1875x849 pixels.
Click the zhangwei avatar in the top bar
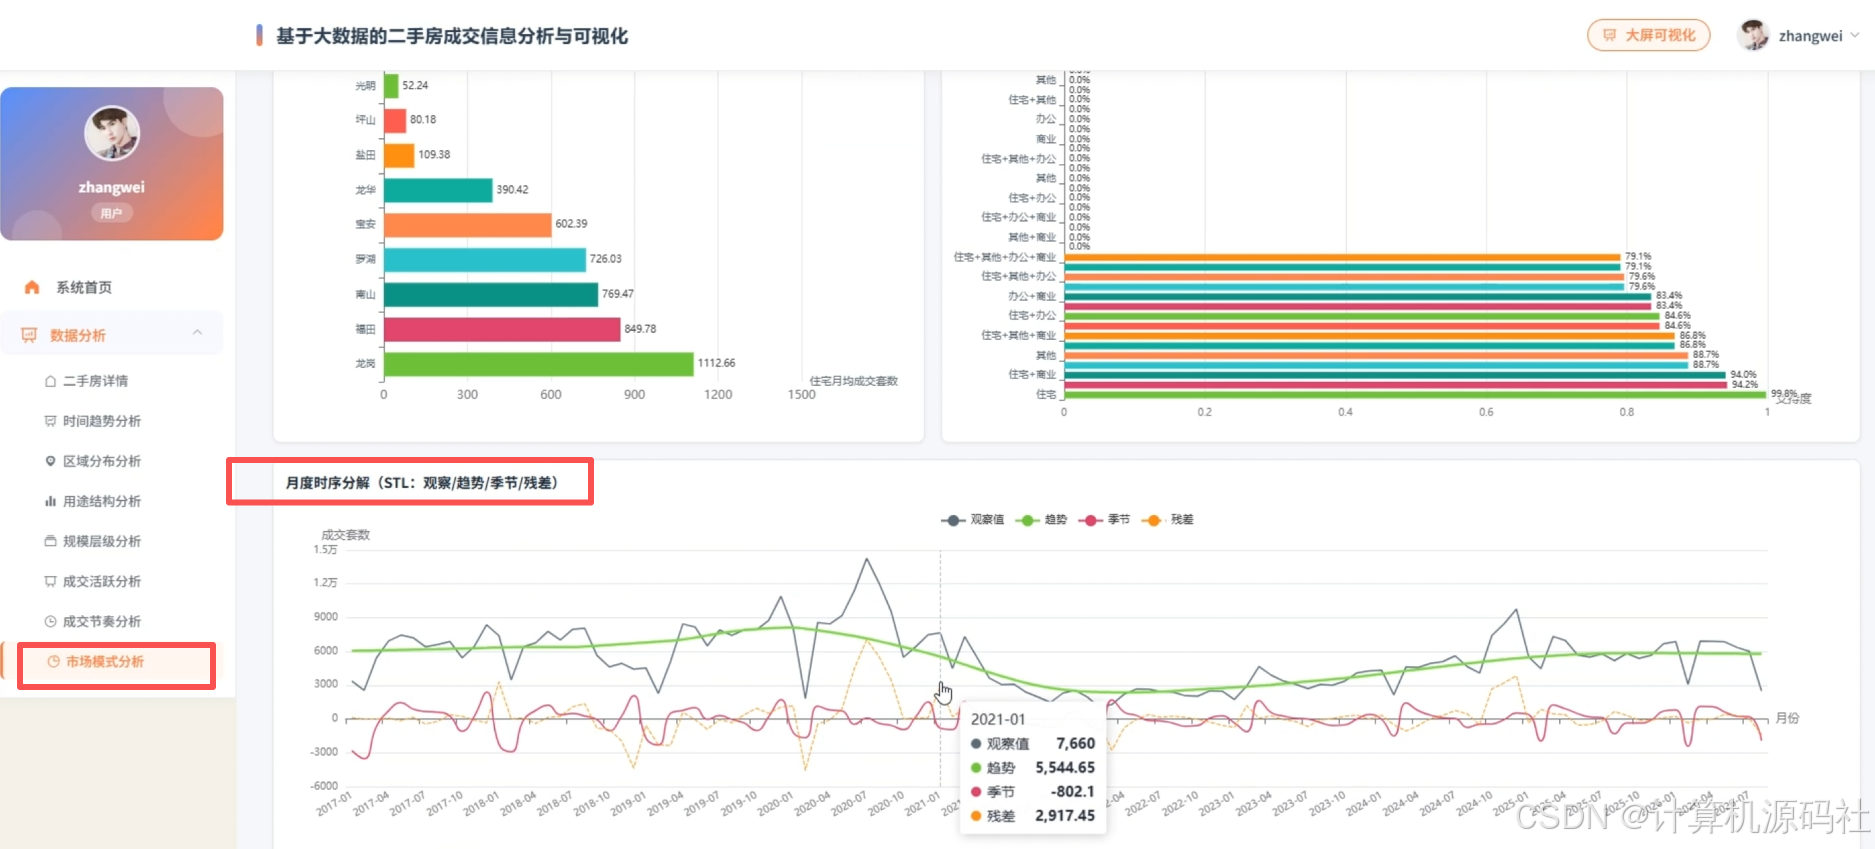[x=1753, y=35]
